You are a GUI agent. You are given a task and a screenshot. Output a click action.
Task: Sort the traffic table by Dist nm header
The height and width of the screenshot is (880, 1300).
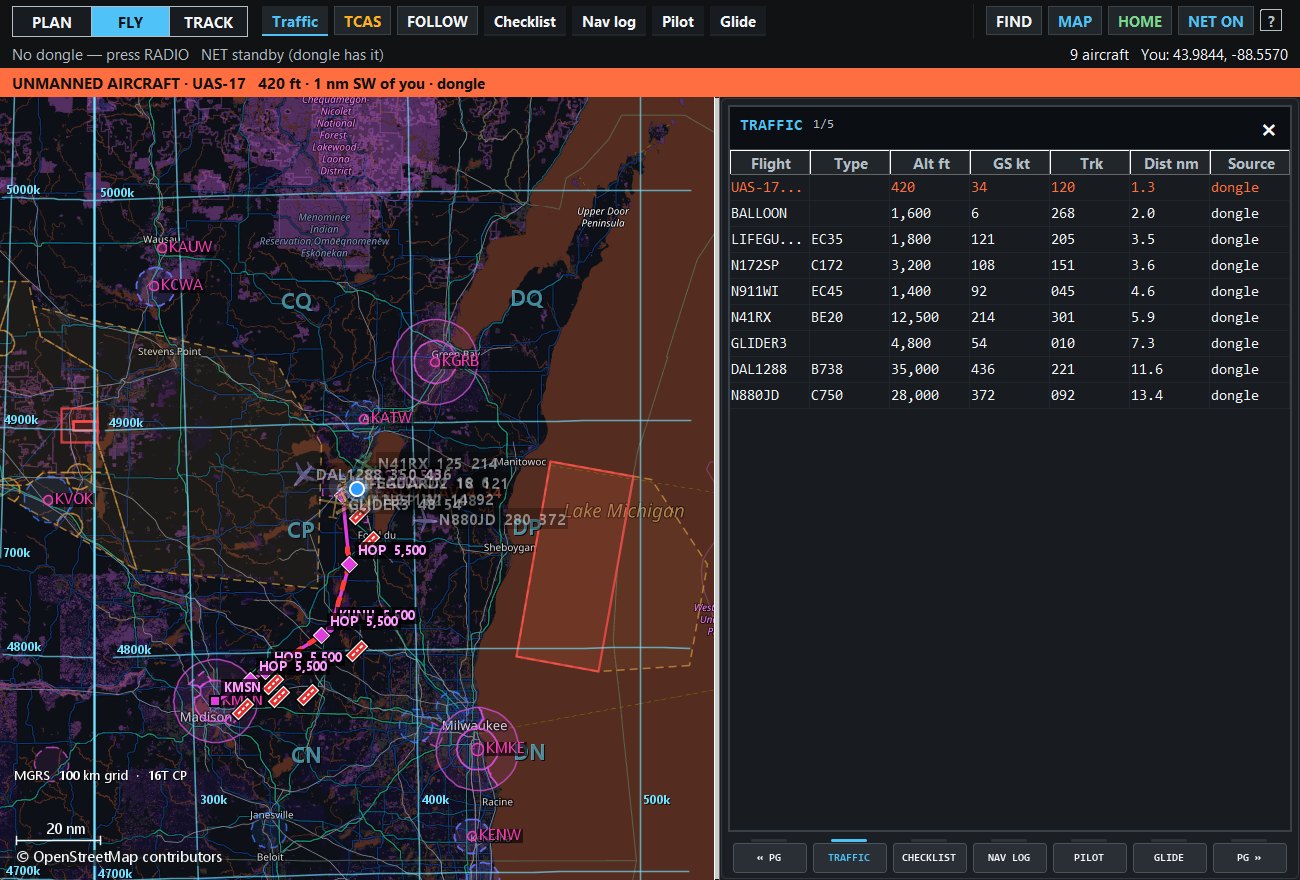(1170, 163)
